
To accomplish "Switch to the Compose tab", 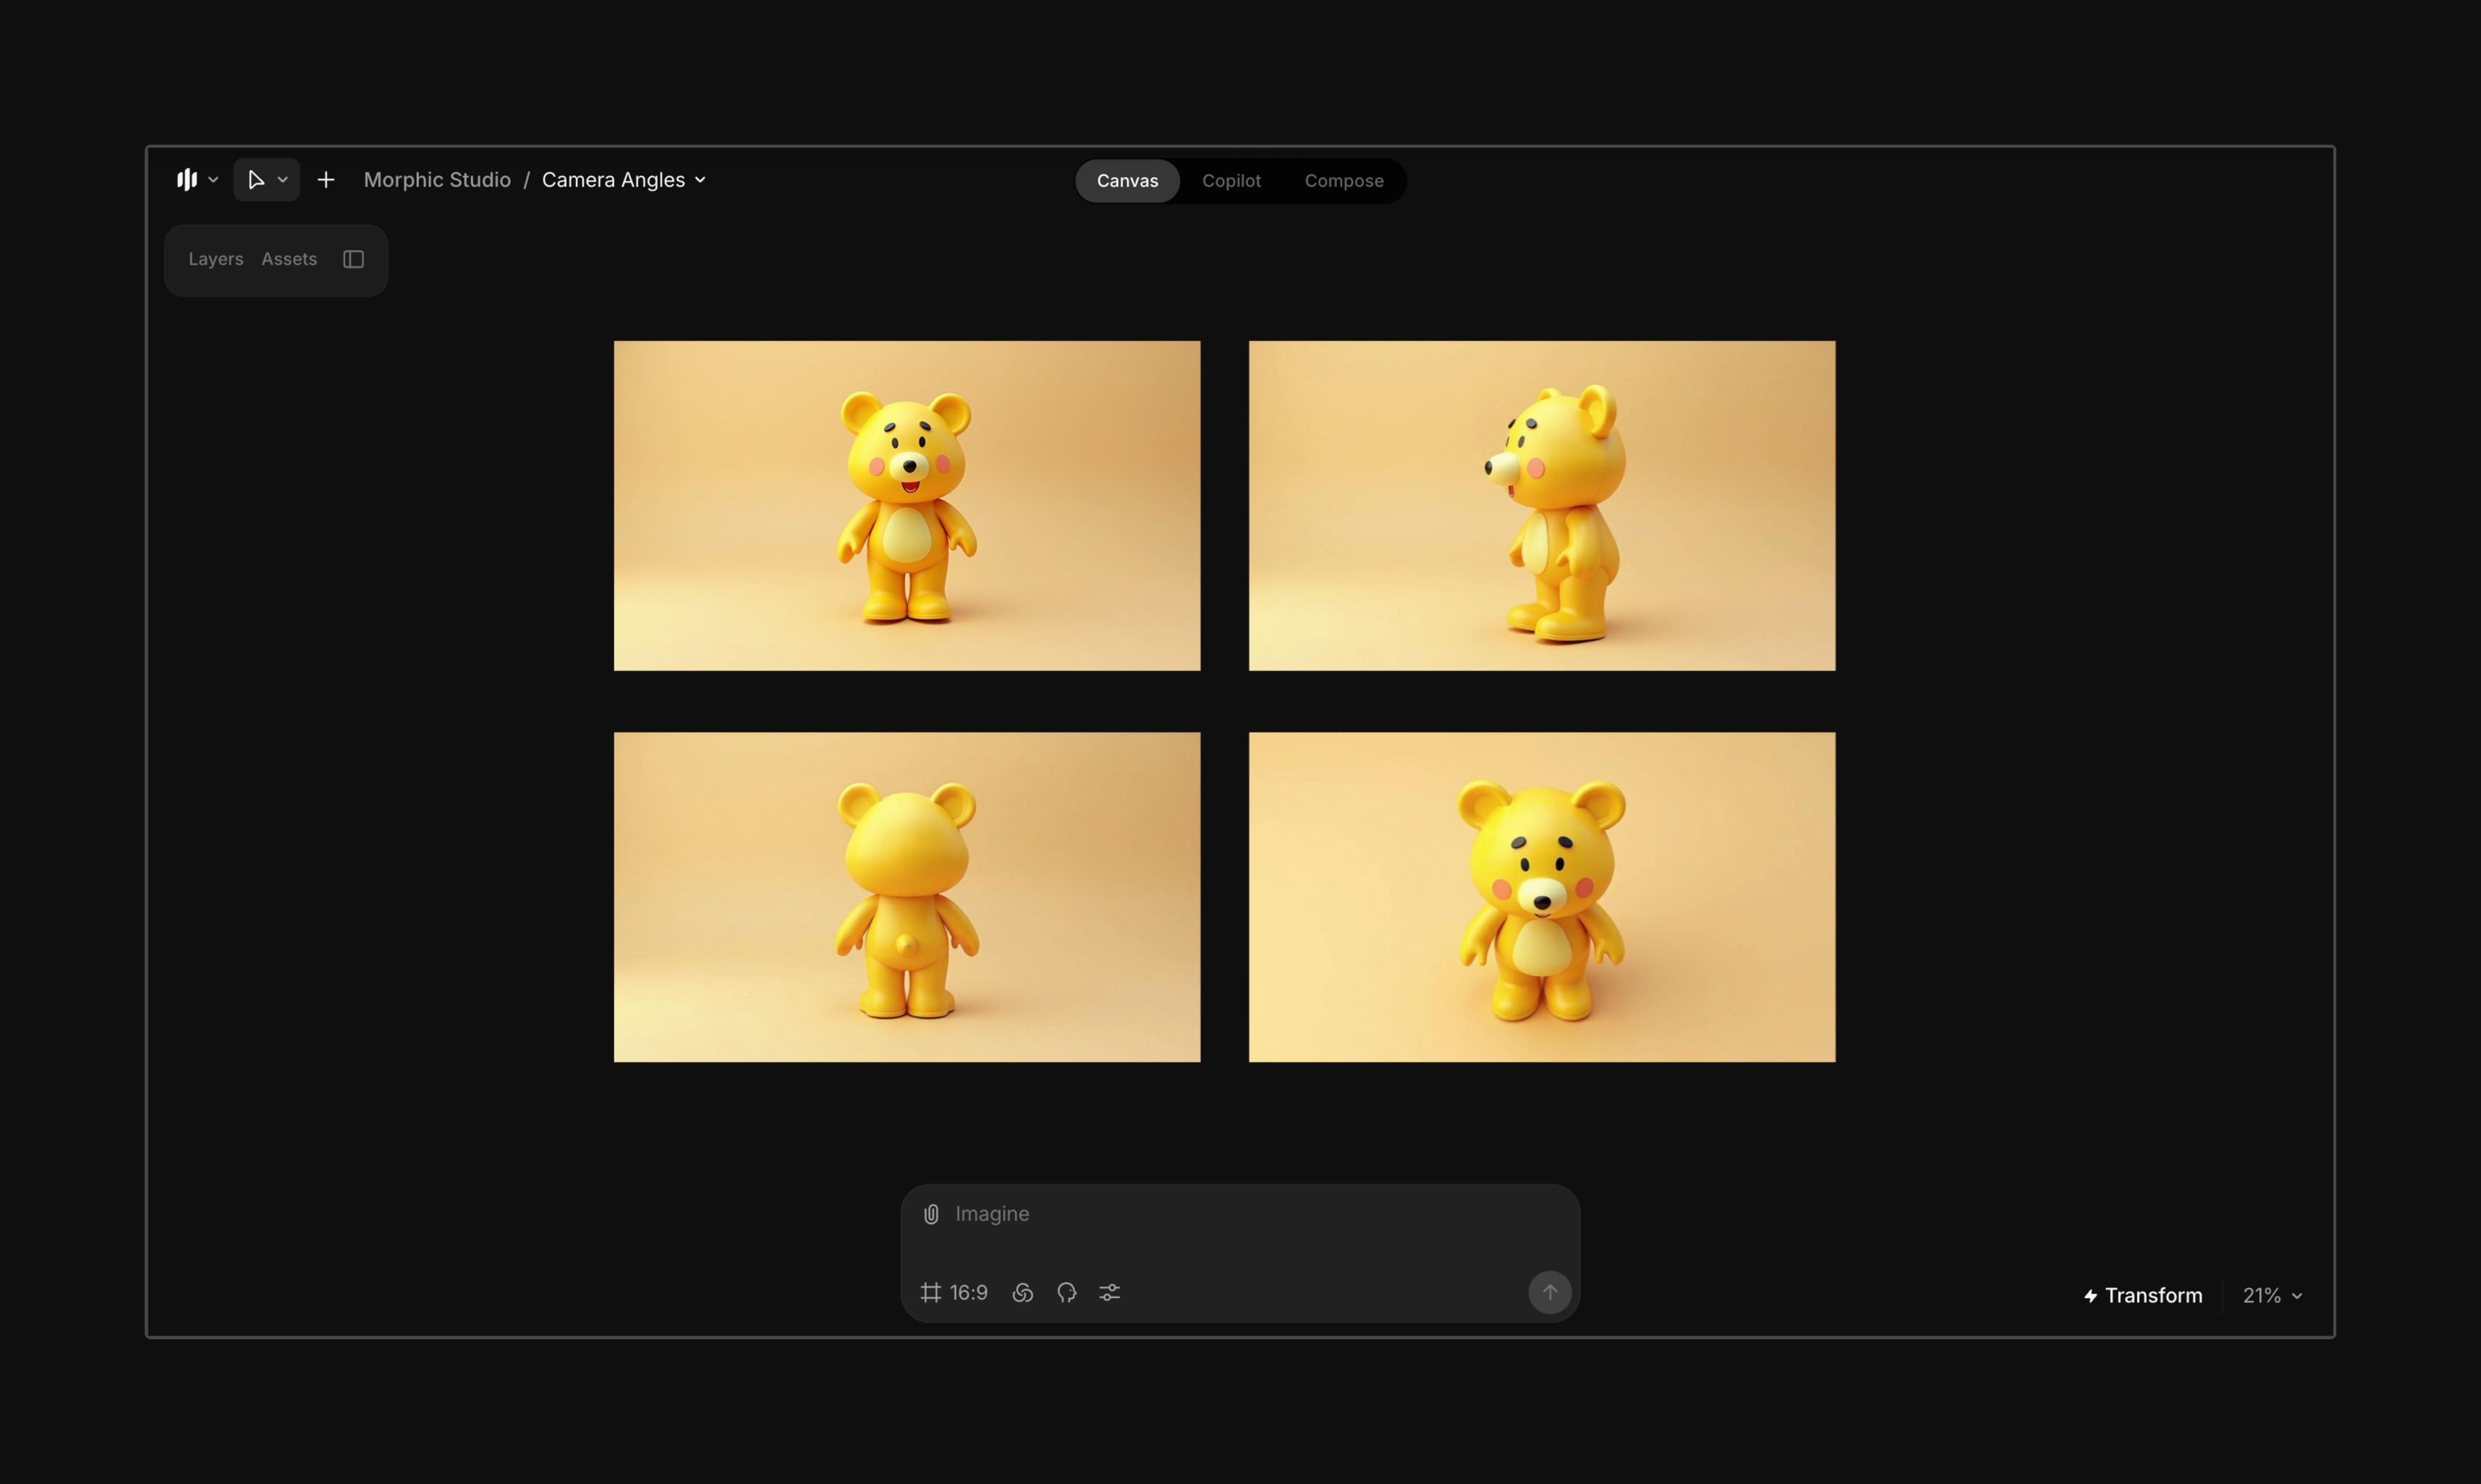I will coord(1343,181).
